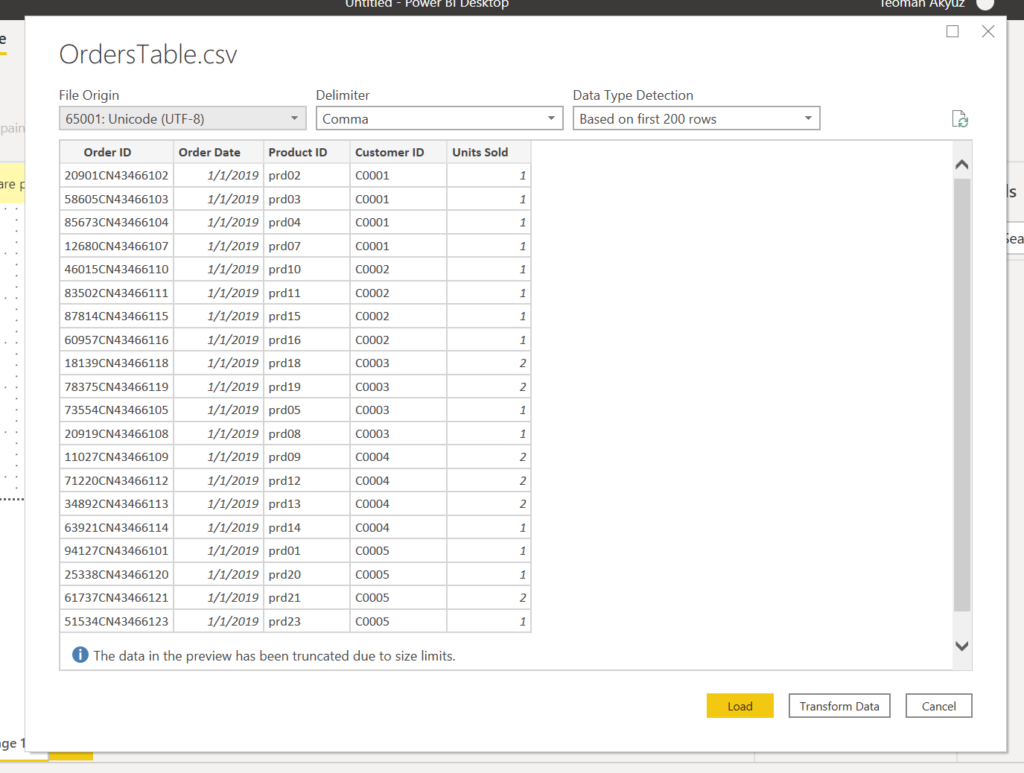
Task: Click the preview scroll up arrow
Action: click(x=962, y=165)
